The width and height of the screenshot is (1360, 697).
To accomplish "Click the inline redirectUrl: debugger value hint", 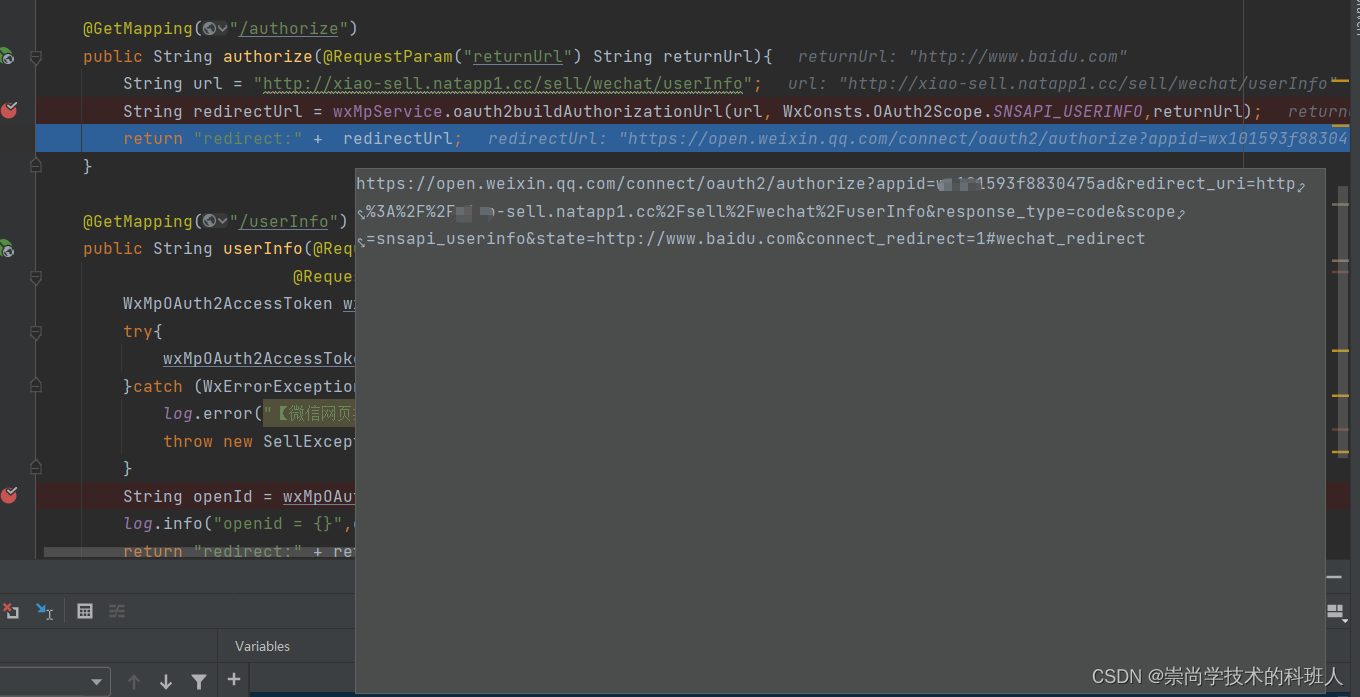I will pos(918,138).
